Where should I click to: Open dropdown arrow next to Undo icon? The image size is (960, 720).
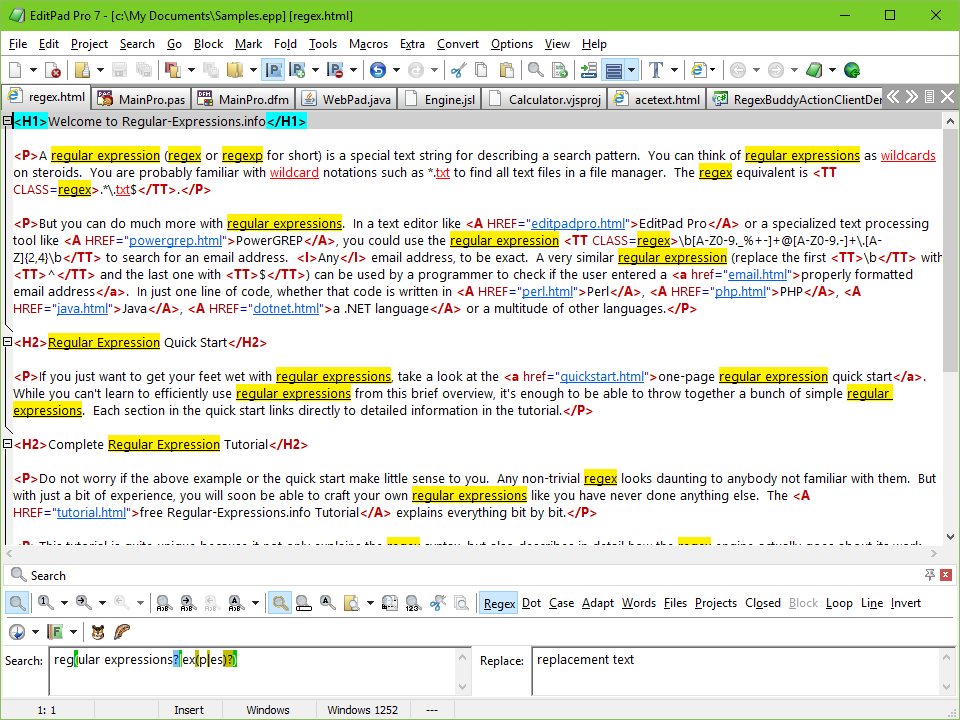(396, 70)
